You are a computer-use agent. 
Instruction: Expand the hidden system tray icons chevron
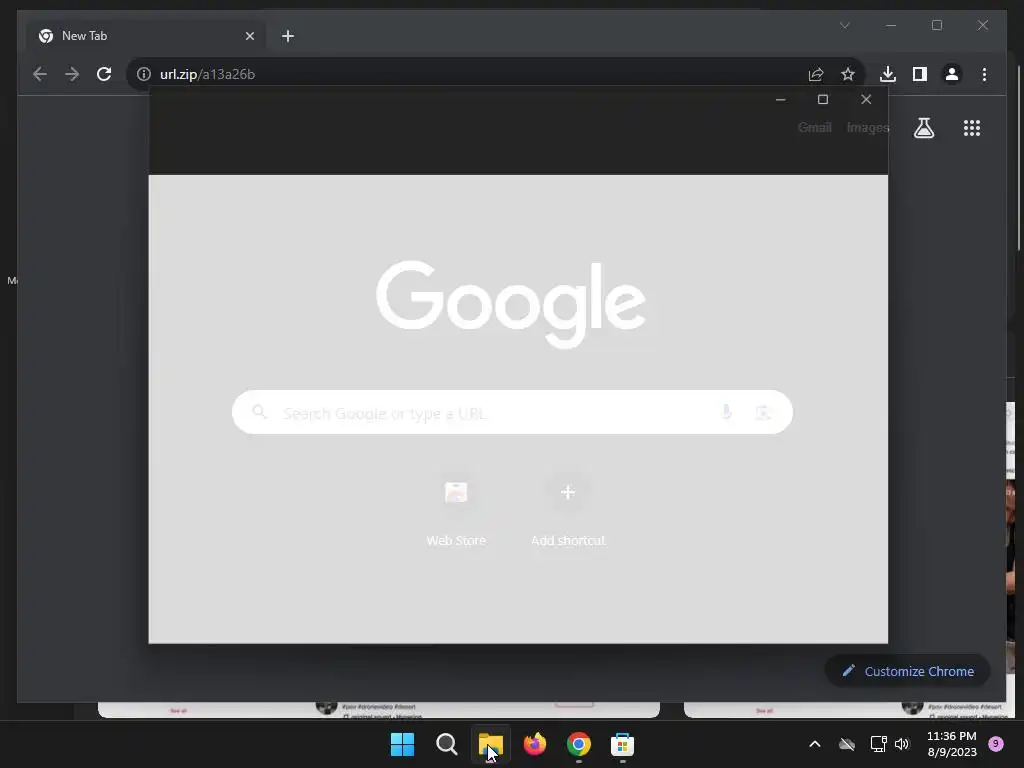[x=814, y=744]
